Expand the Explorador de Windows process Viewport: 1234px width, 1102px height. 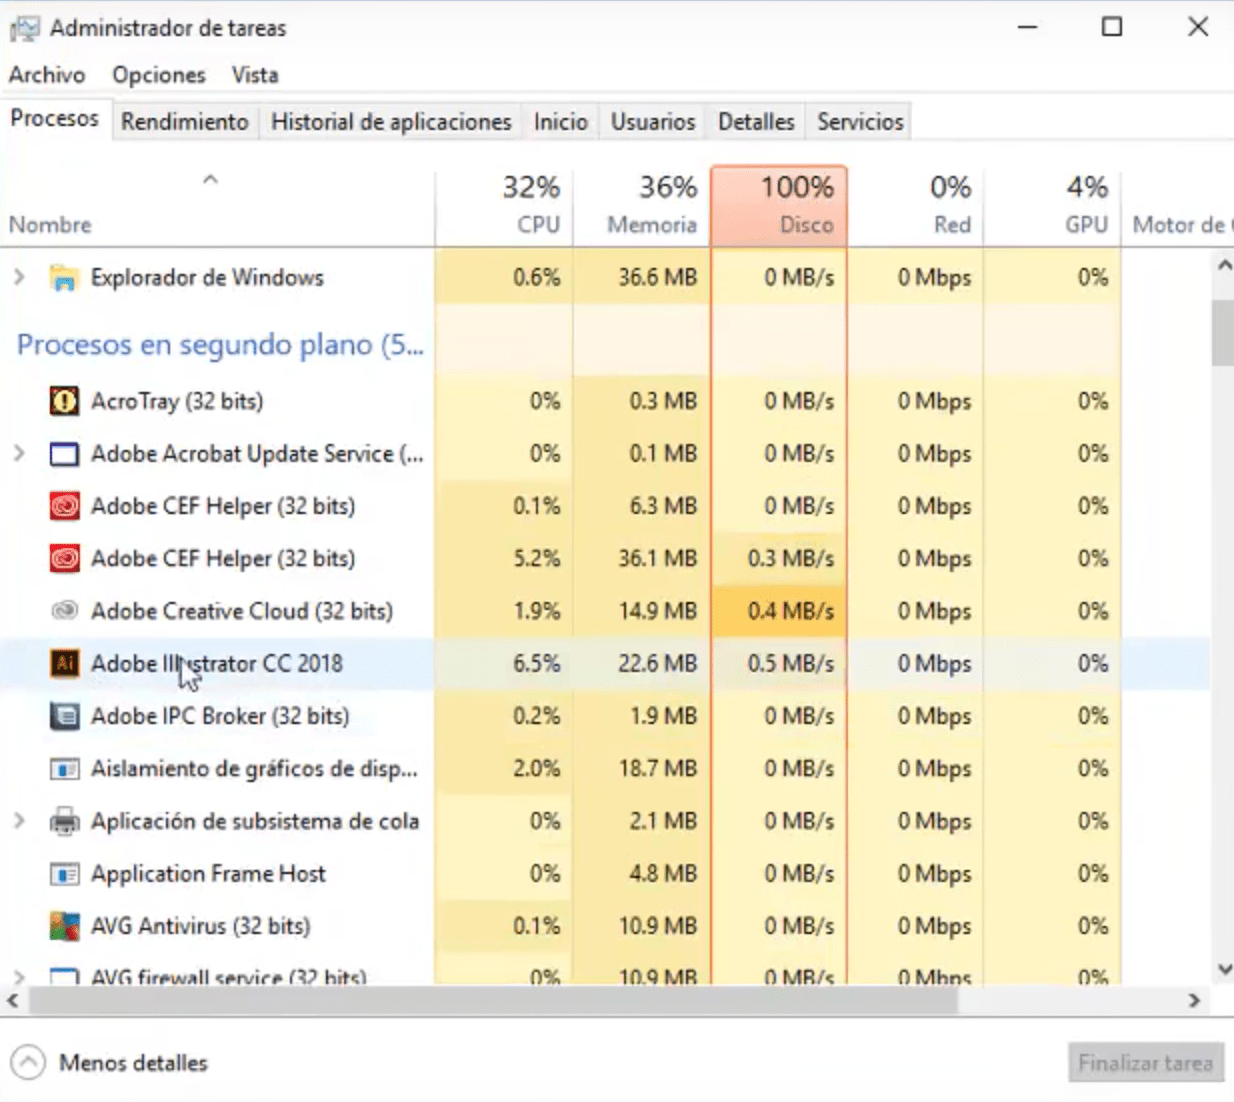coord(19,277)
